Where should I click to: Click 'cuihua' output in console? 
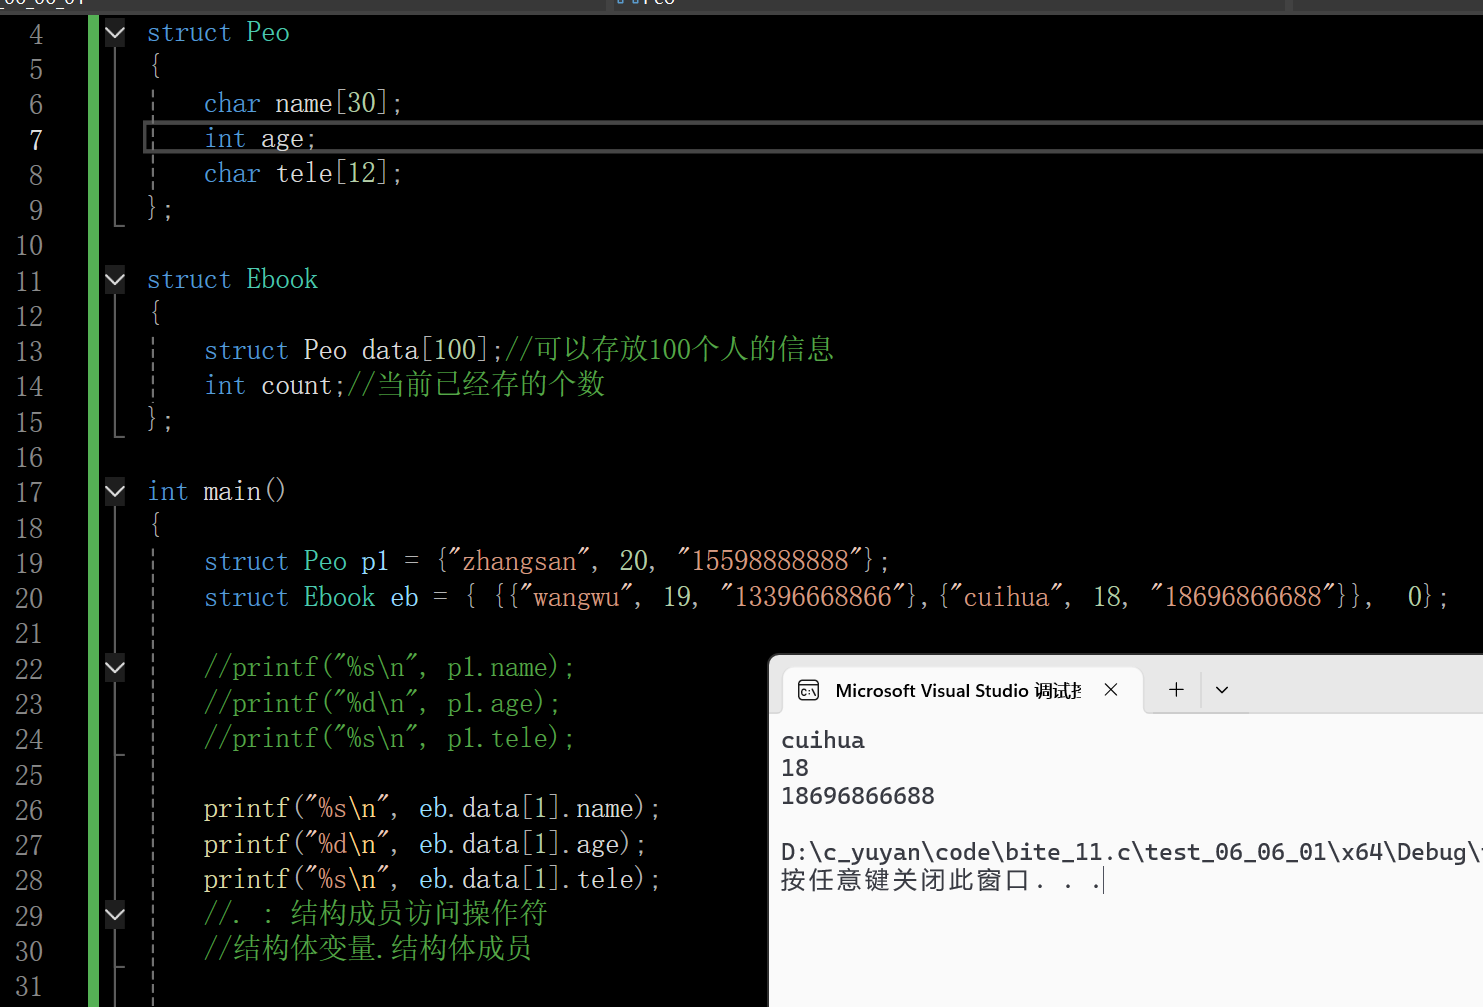point(823,741)
